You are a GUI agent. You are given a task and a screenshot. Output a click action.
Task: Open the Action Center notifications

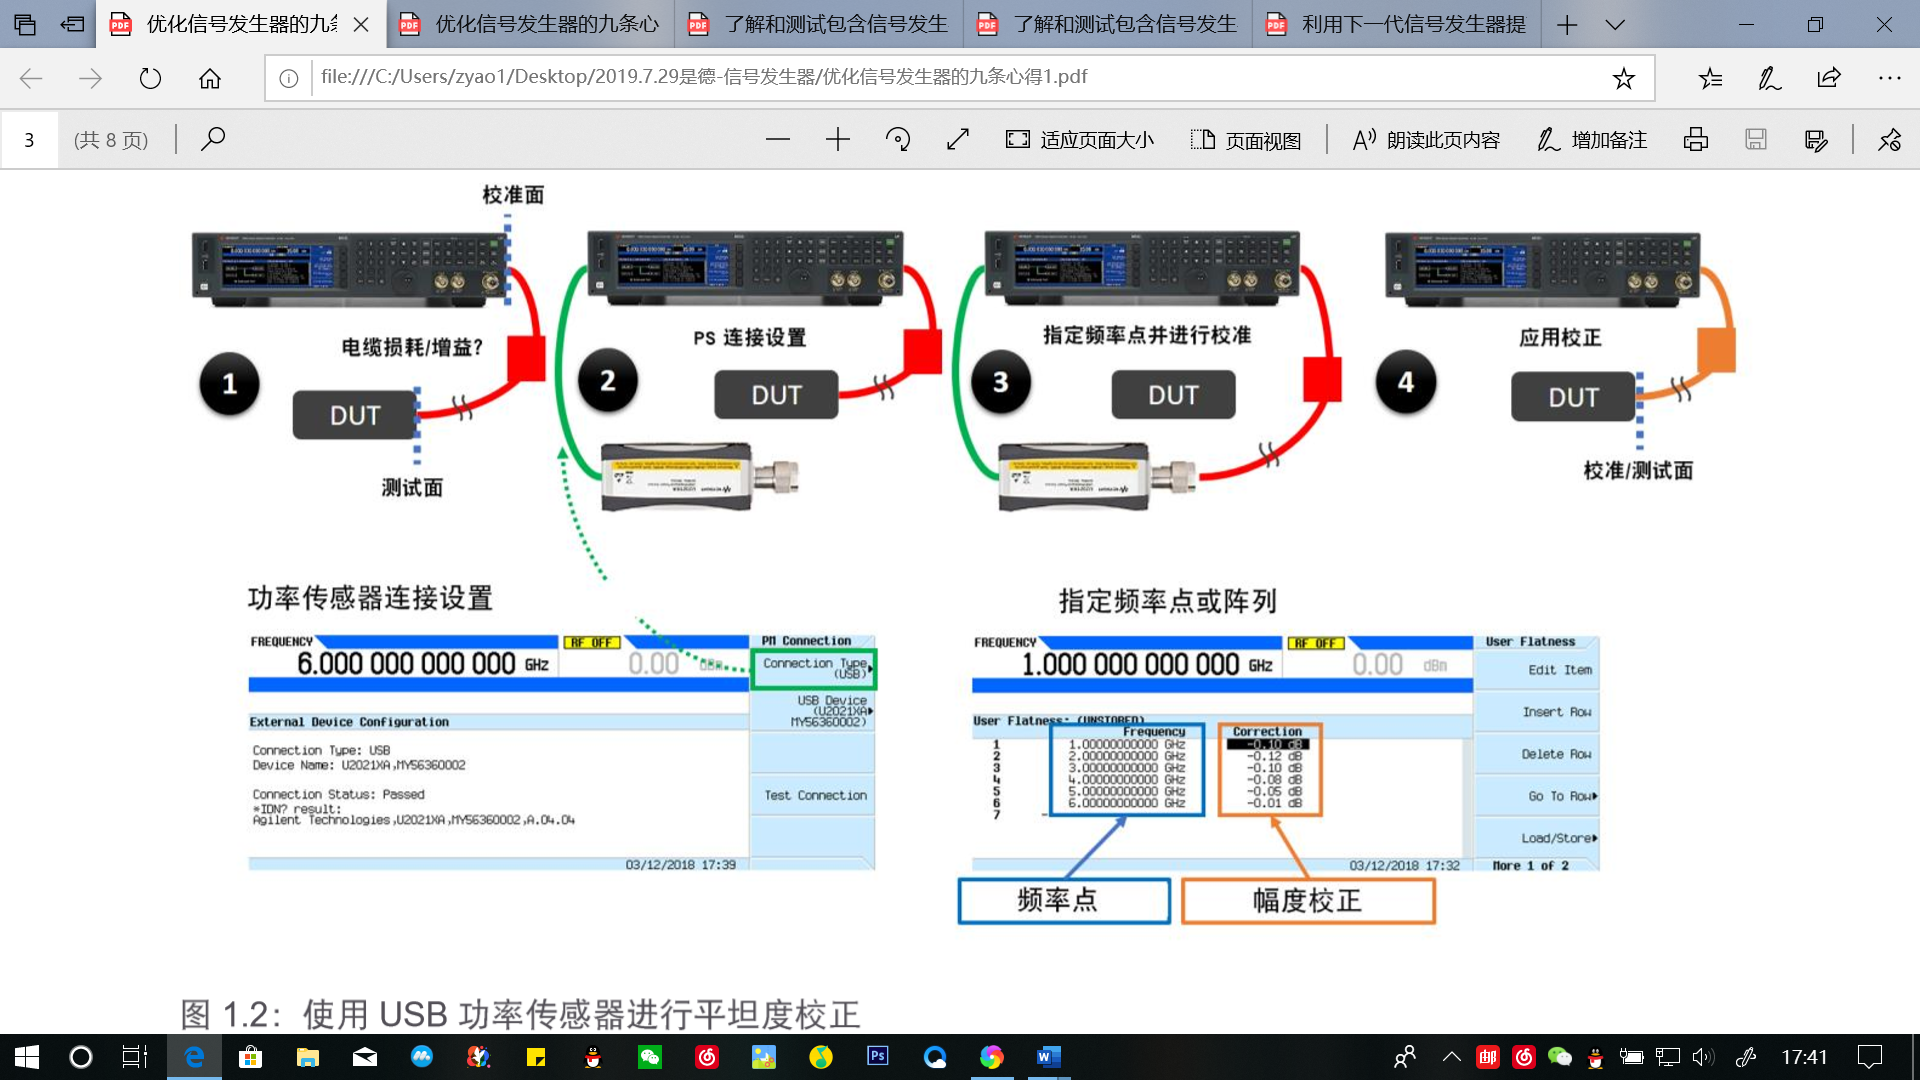pos(1870,1057)
